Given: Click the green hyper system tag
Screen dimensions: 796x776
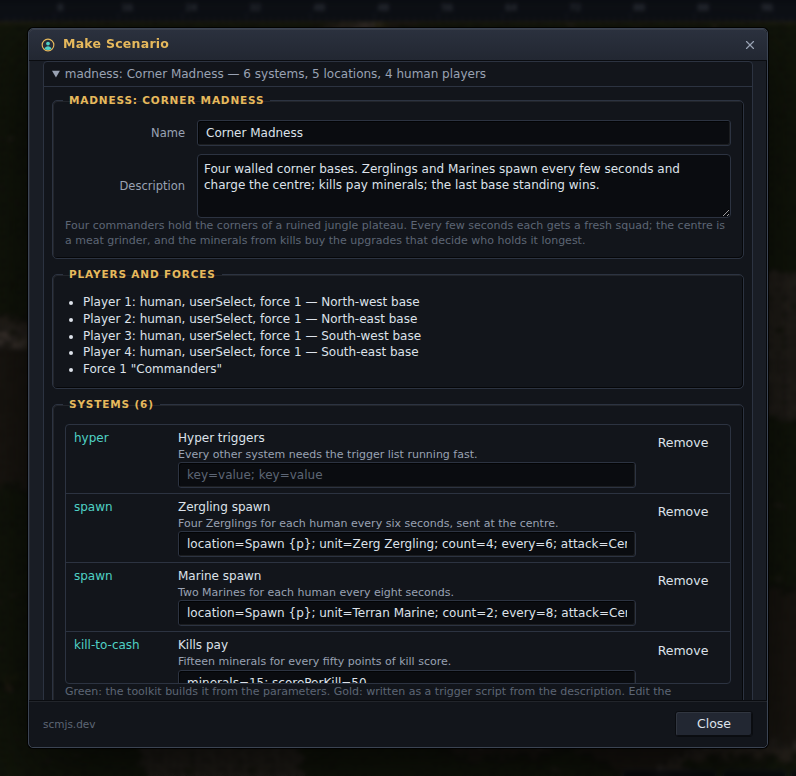Looking at the screenshot, I should 91,437.
